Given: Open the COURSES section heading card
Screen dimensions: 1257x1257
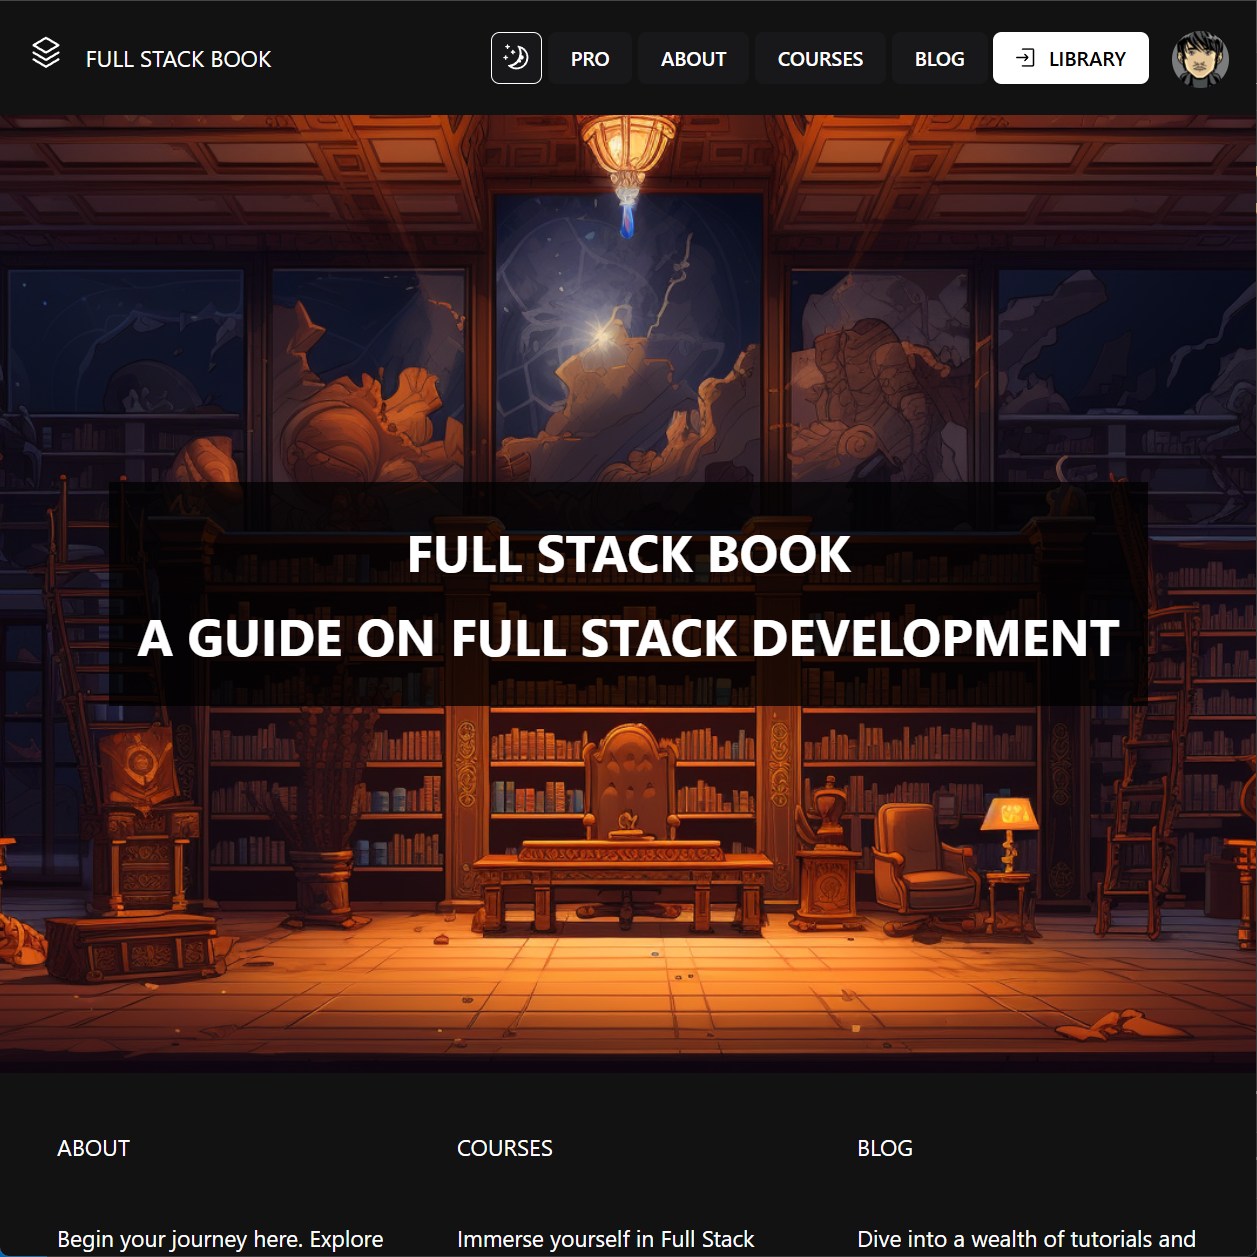Looking at the screenshot, I should [x=505, y=1148].
